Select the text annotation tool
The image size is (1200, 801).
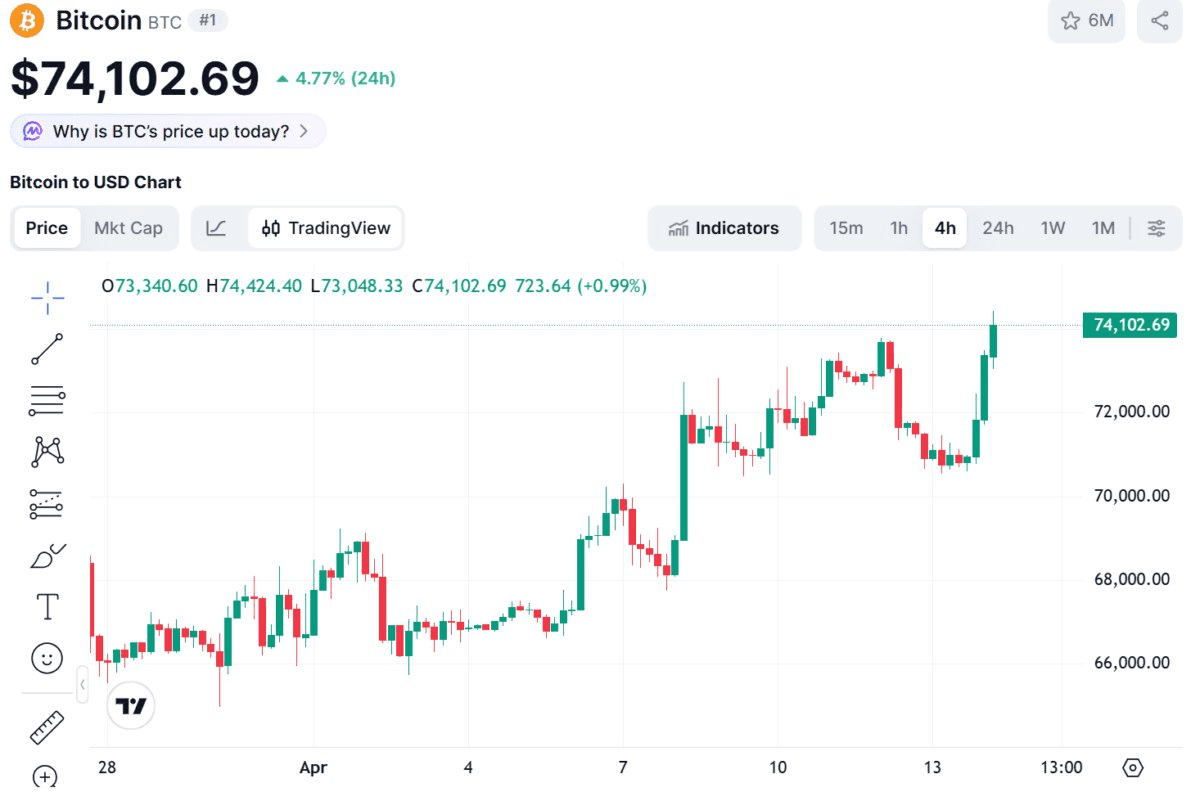click(47, 607)
